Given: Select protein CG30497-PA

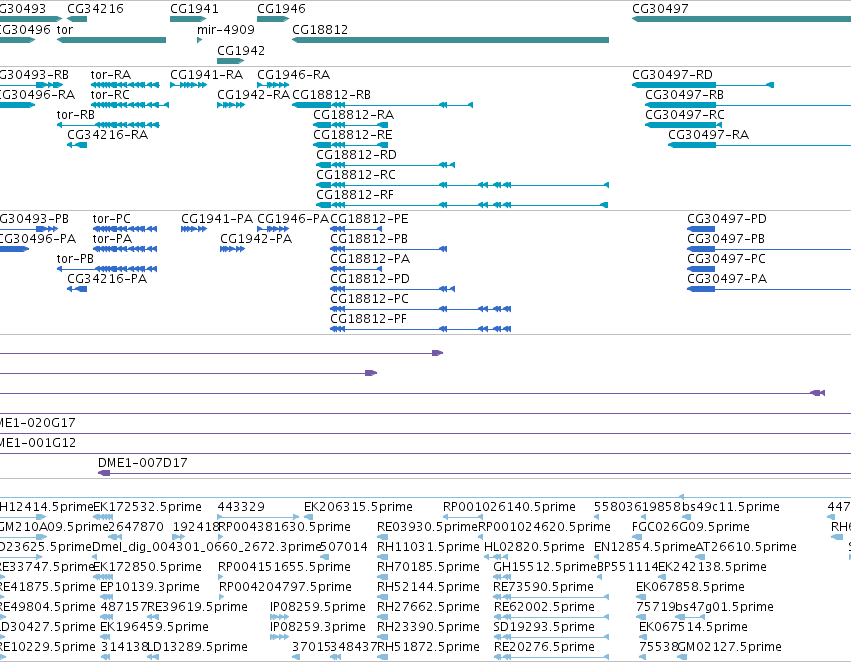Looking at the screenshot, I should 769,289.
